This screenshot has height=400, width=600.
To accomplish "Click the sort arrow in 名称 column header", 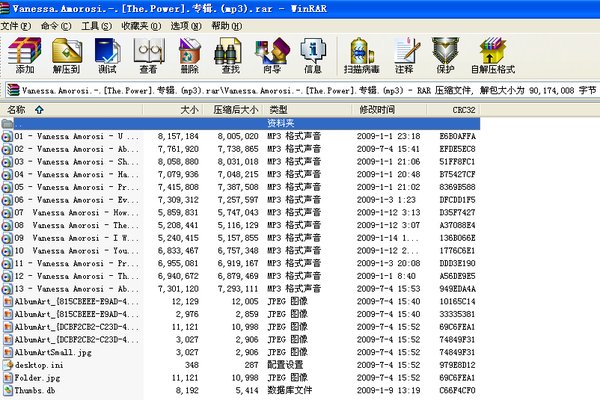I will (x=39, y=110).
